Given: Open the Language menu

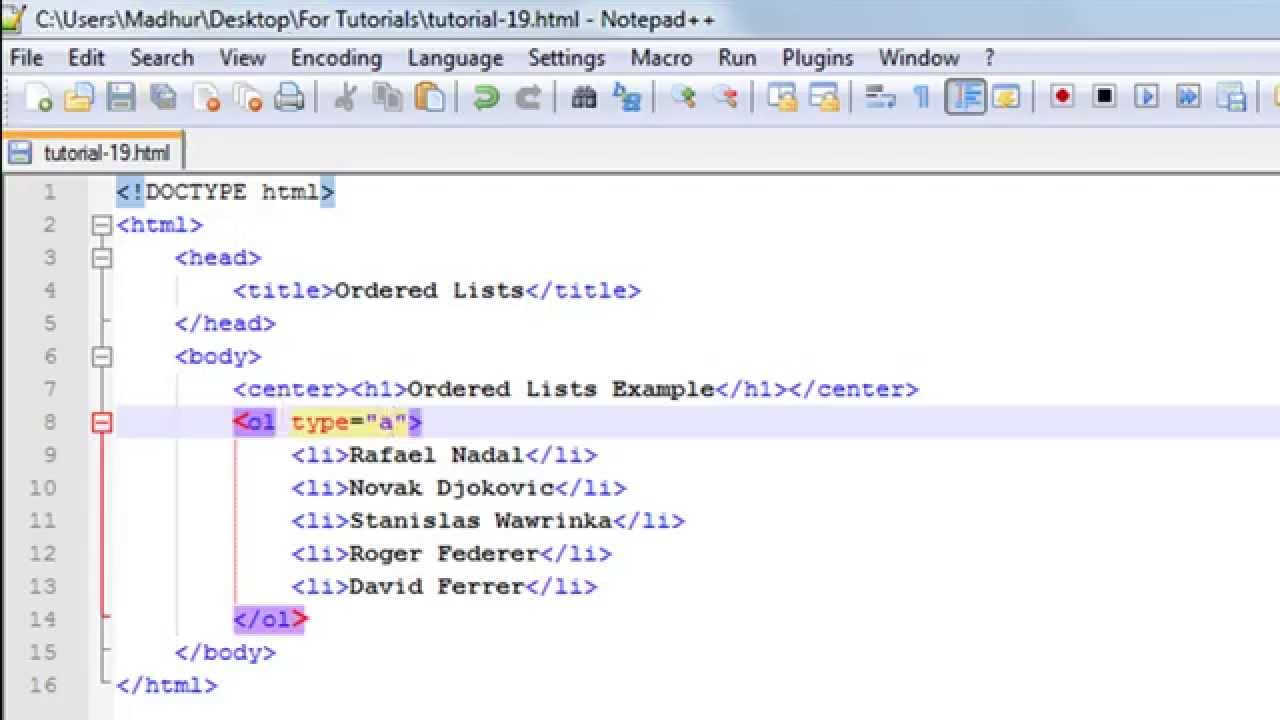Looking at the screenshot, I should pos(455,58).
